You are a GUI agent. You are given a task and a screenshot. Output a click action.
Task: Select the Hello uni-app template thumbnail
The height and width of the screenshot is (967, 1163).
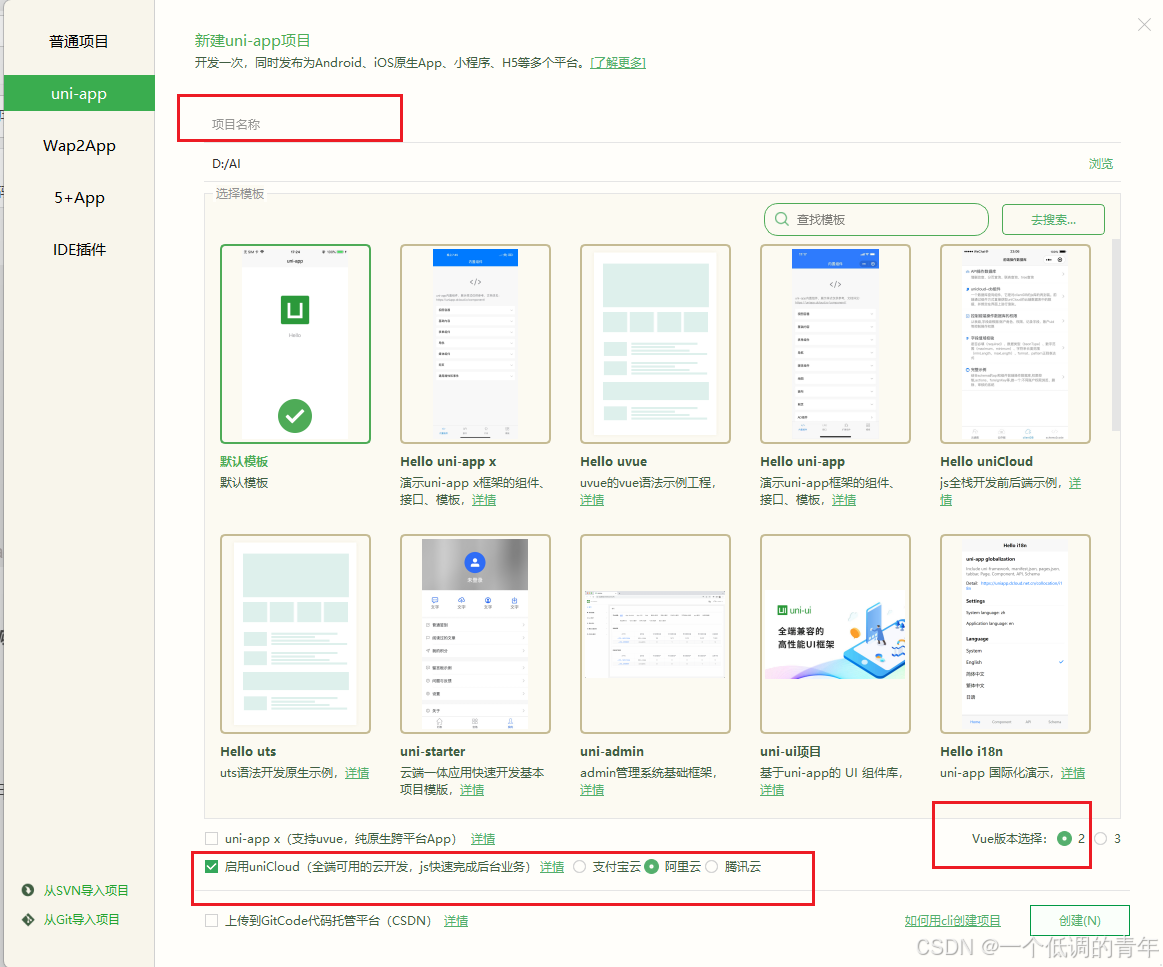835,344
